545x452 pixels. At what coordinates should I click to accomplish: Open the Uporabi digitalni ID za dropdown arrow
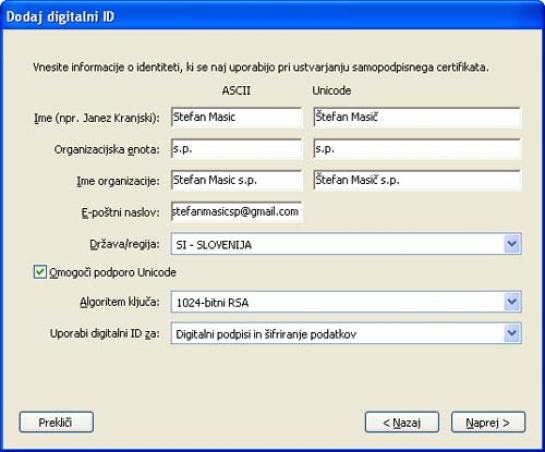pyautogui.click(x=512, y=333)
